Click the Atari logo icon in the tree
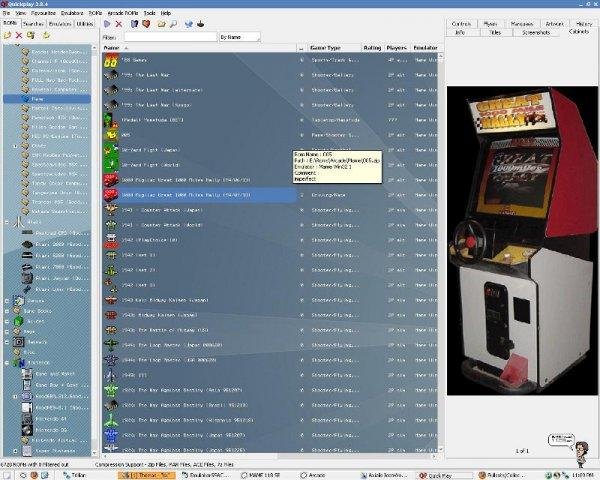Image resolution: width=600 pixels, height=480 pixels. pos(18,222)
